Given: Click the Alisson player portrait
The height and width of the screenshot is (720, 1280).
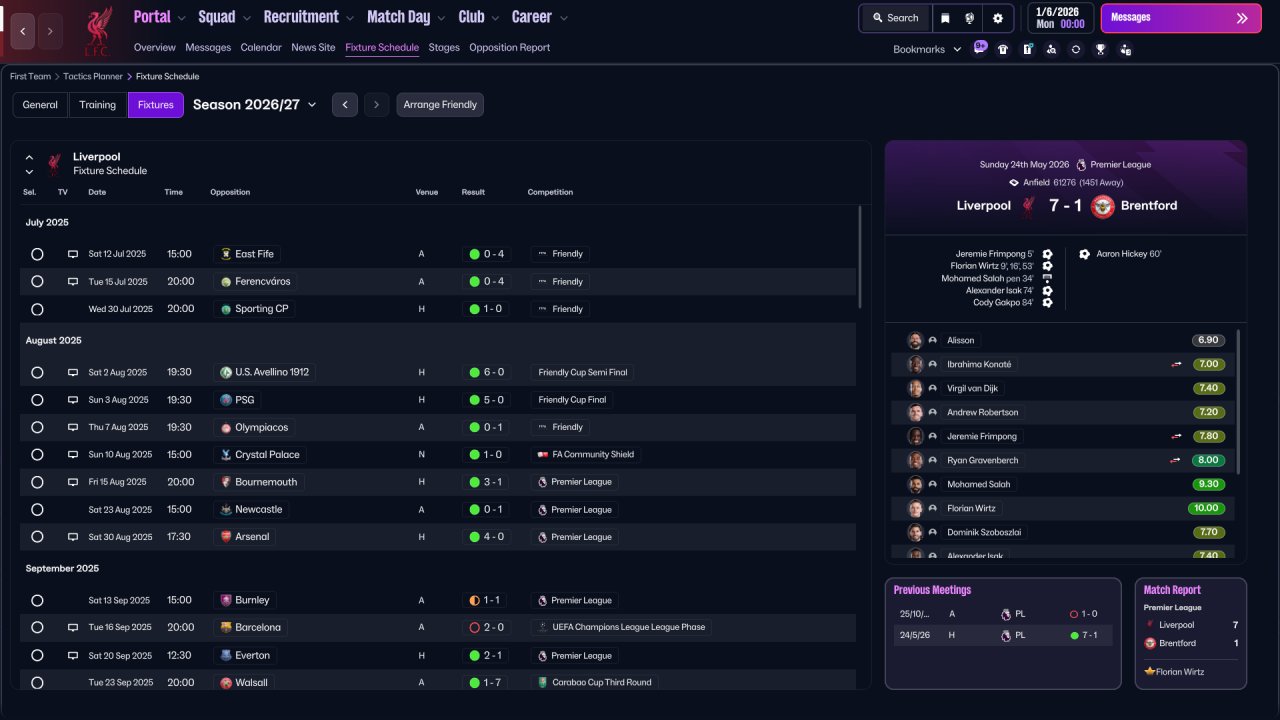Looking at the screenshot, I should (x=915, y=340).
